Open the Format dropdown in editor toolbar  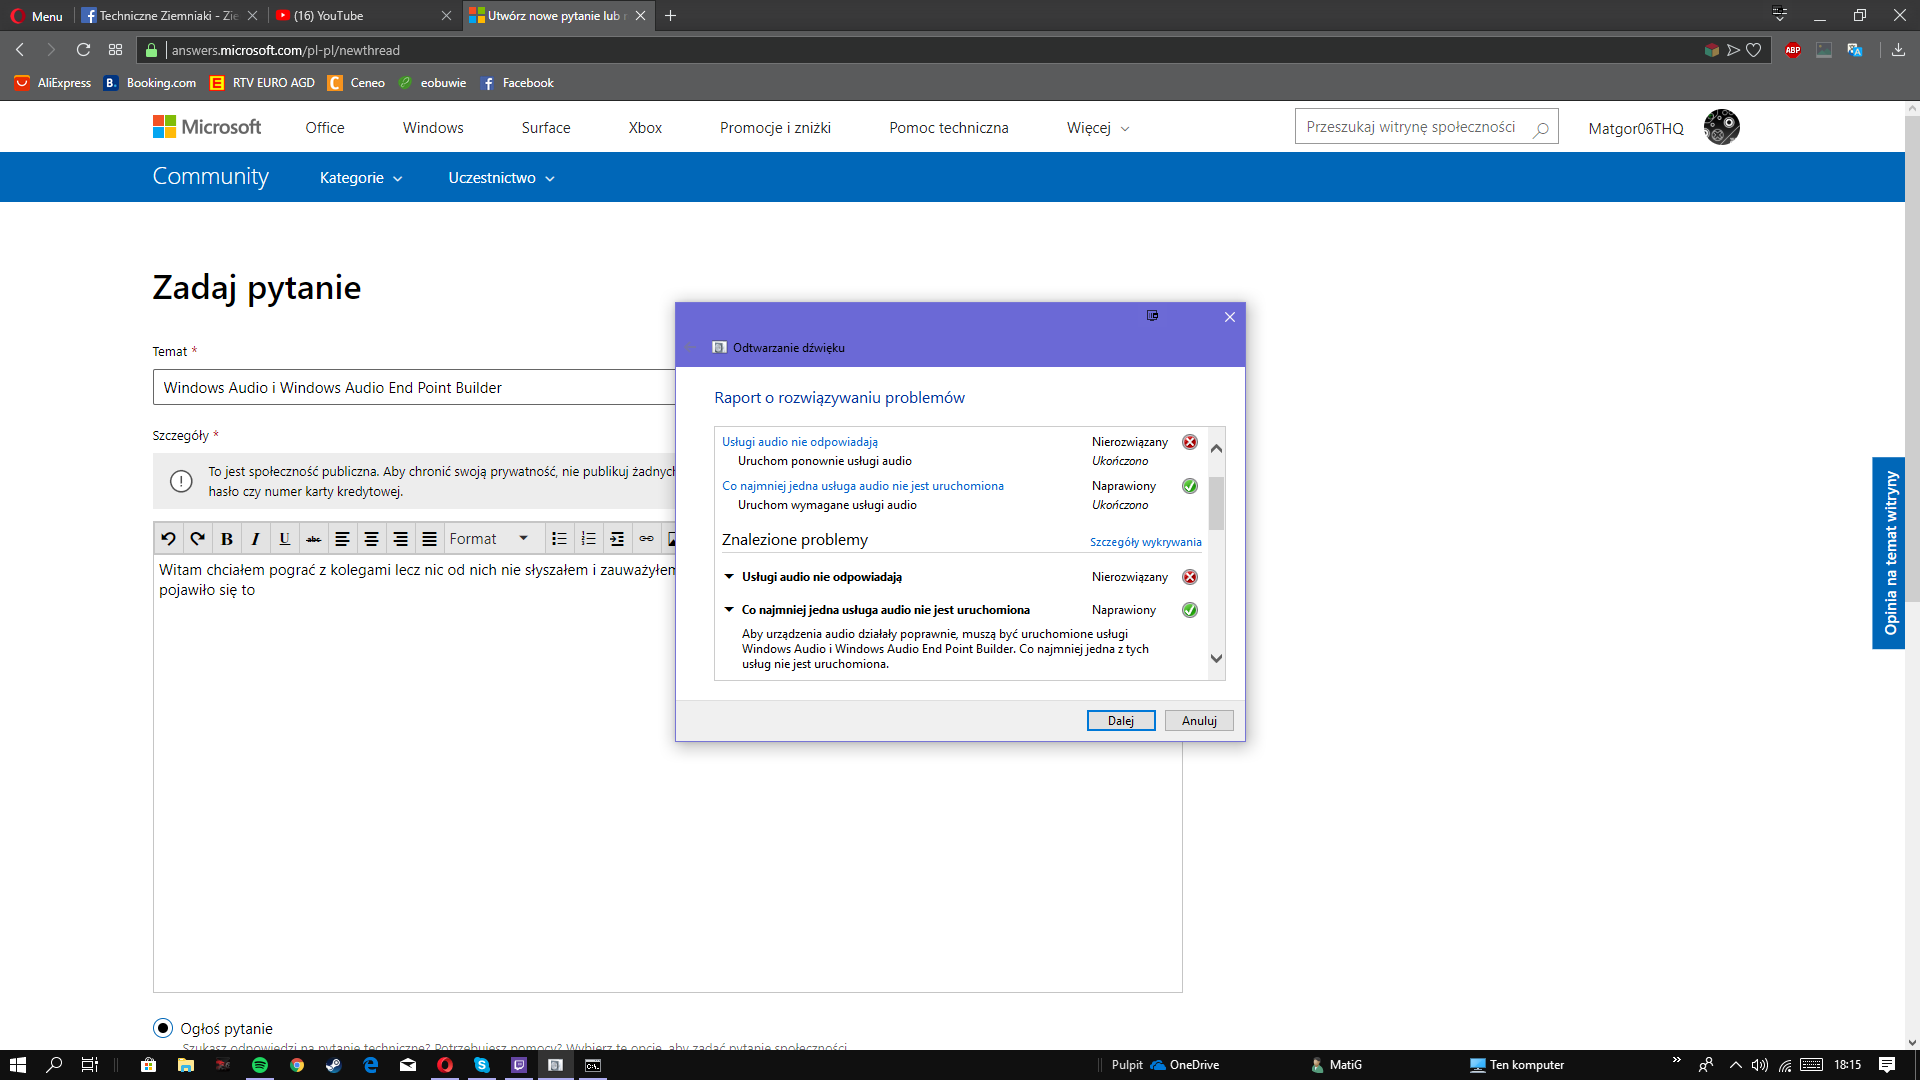(488, 538)
